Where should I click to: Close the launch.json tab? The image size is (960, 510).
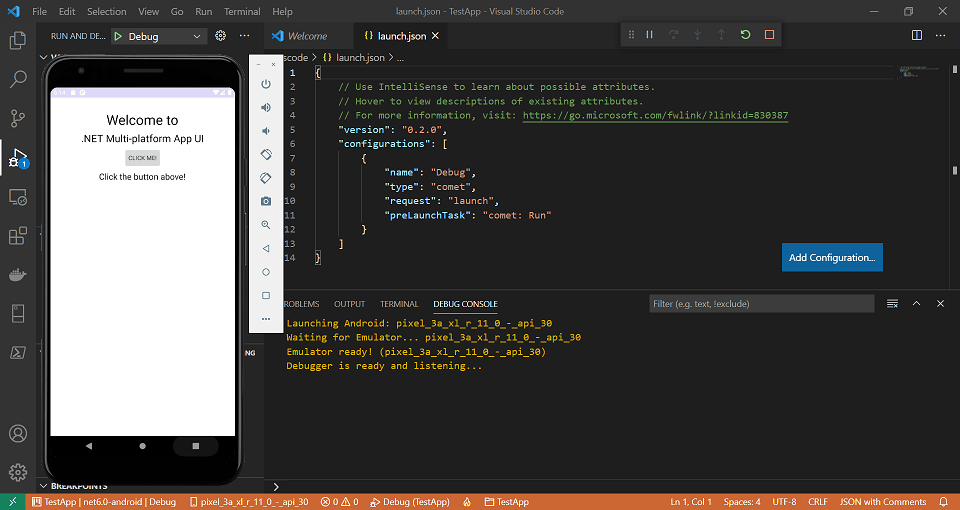[435, 36]
